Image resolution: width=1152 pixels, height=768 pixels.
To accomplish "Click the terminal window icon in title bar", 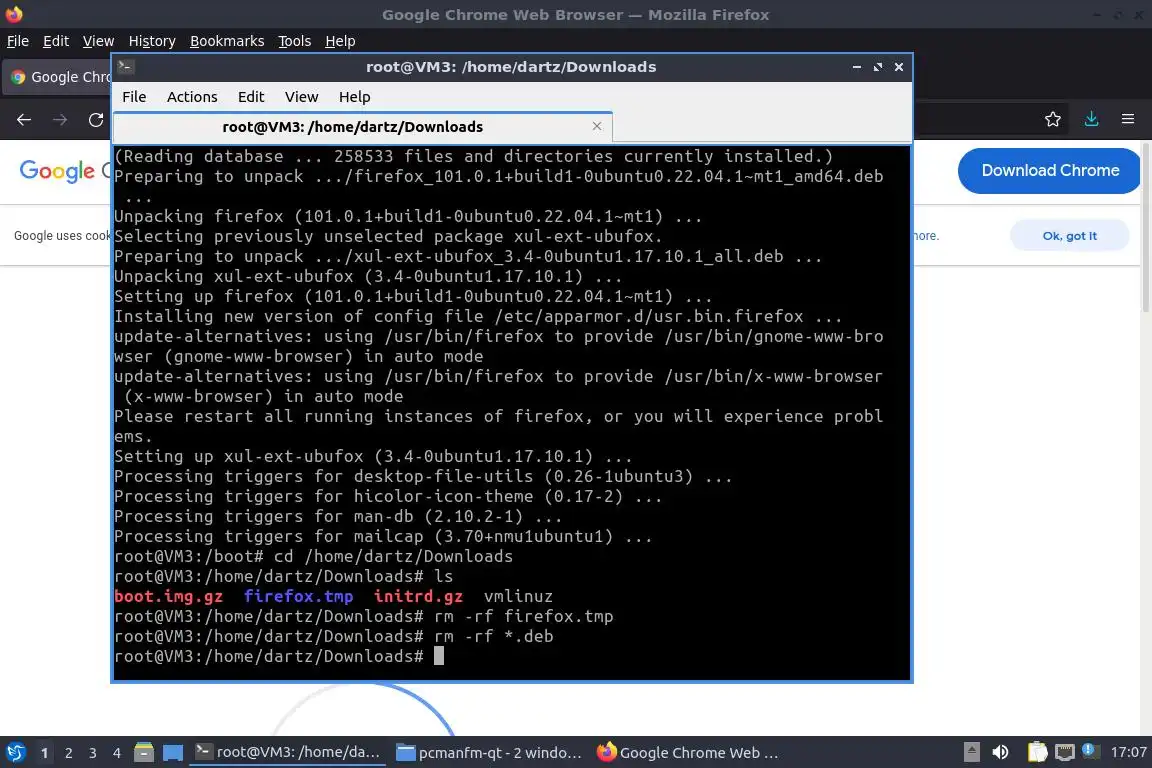I will (x=126, y=67).
